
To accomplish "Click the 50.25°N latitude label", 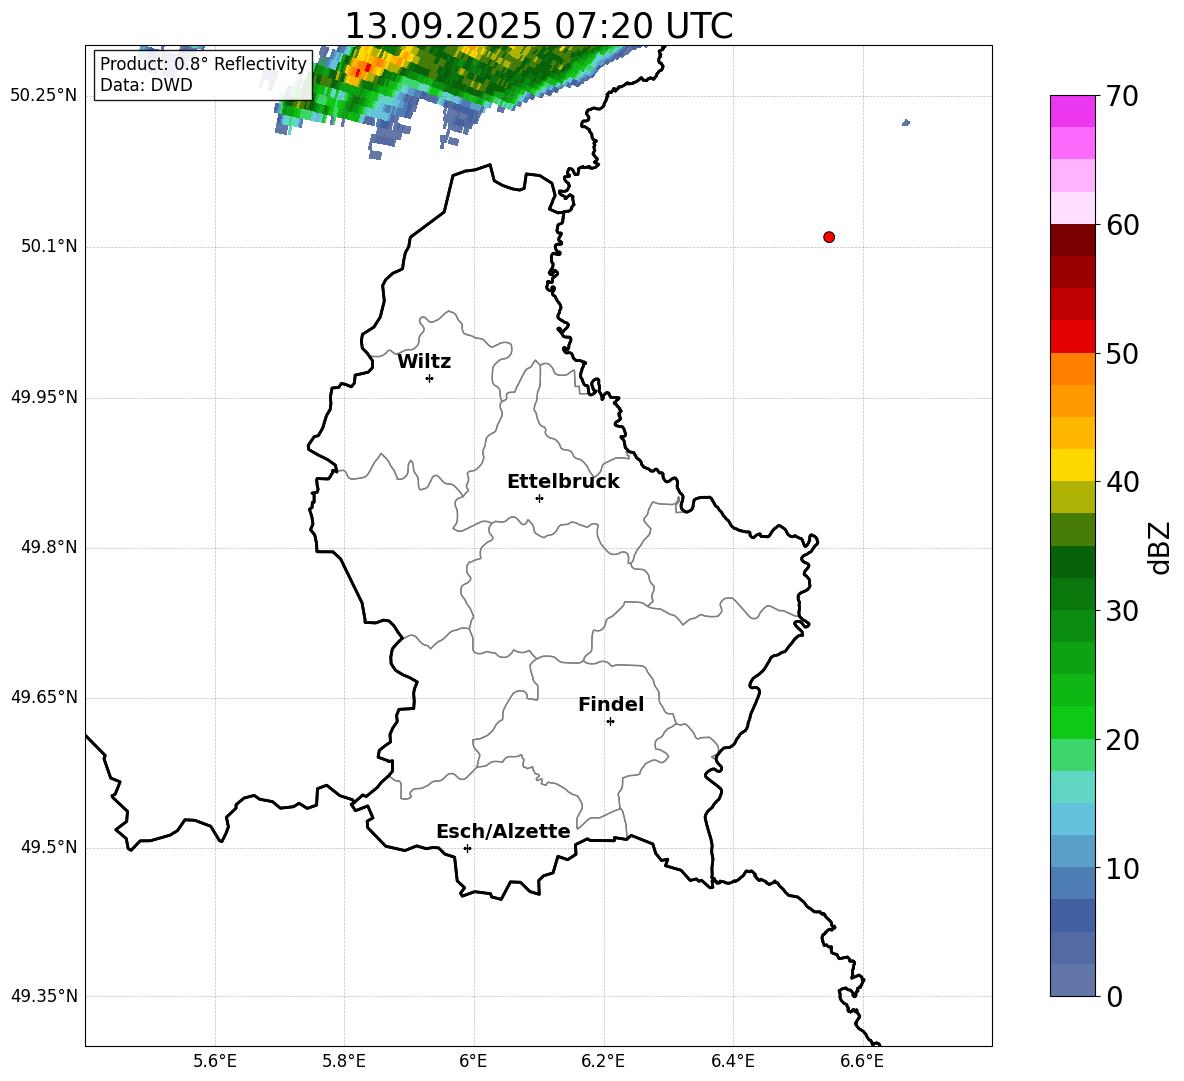I will (44, 96).
